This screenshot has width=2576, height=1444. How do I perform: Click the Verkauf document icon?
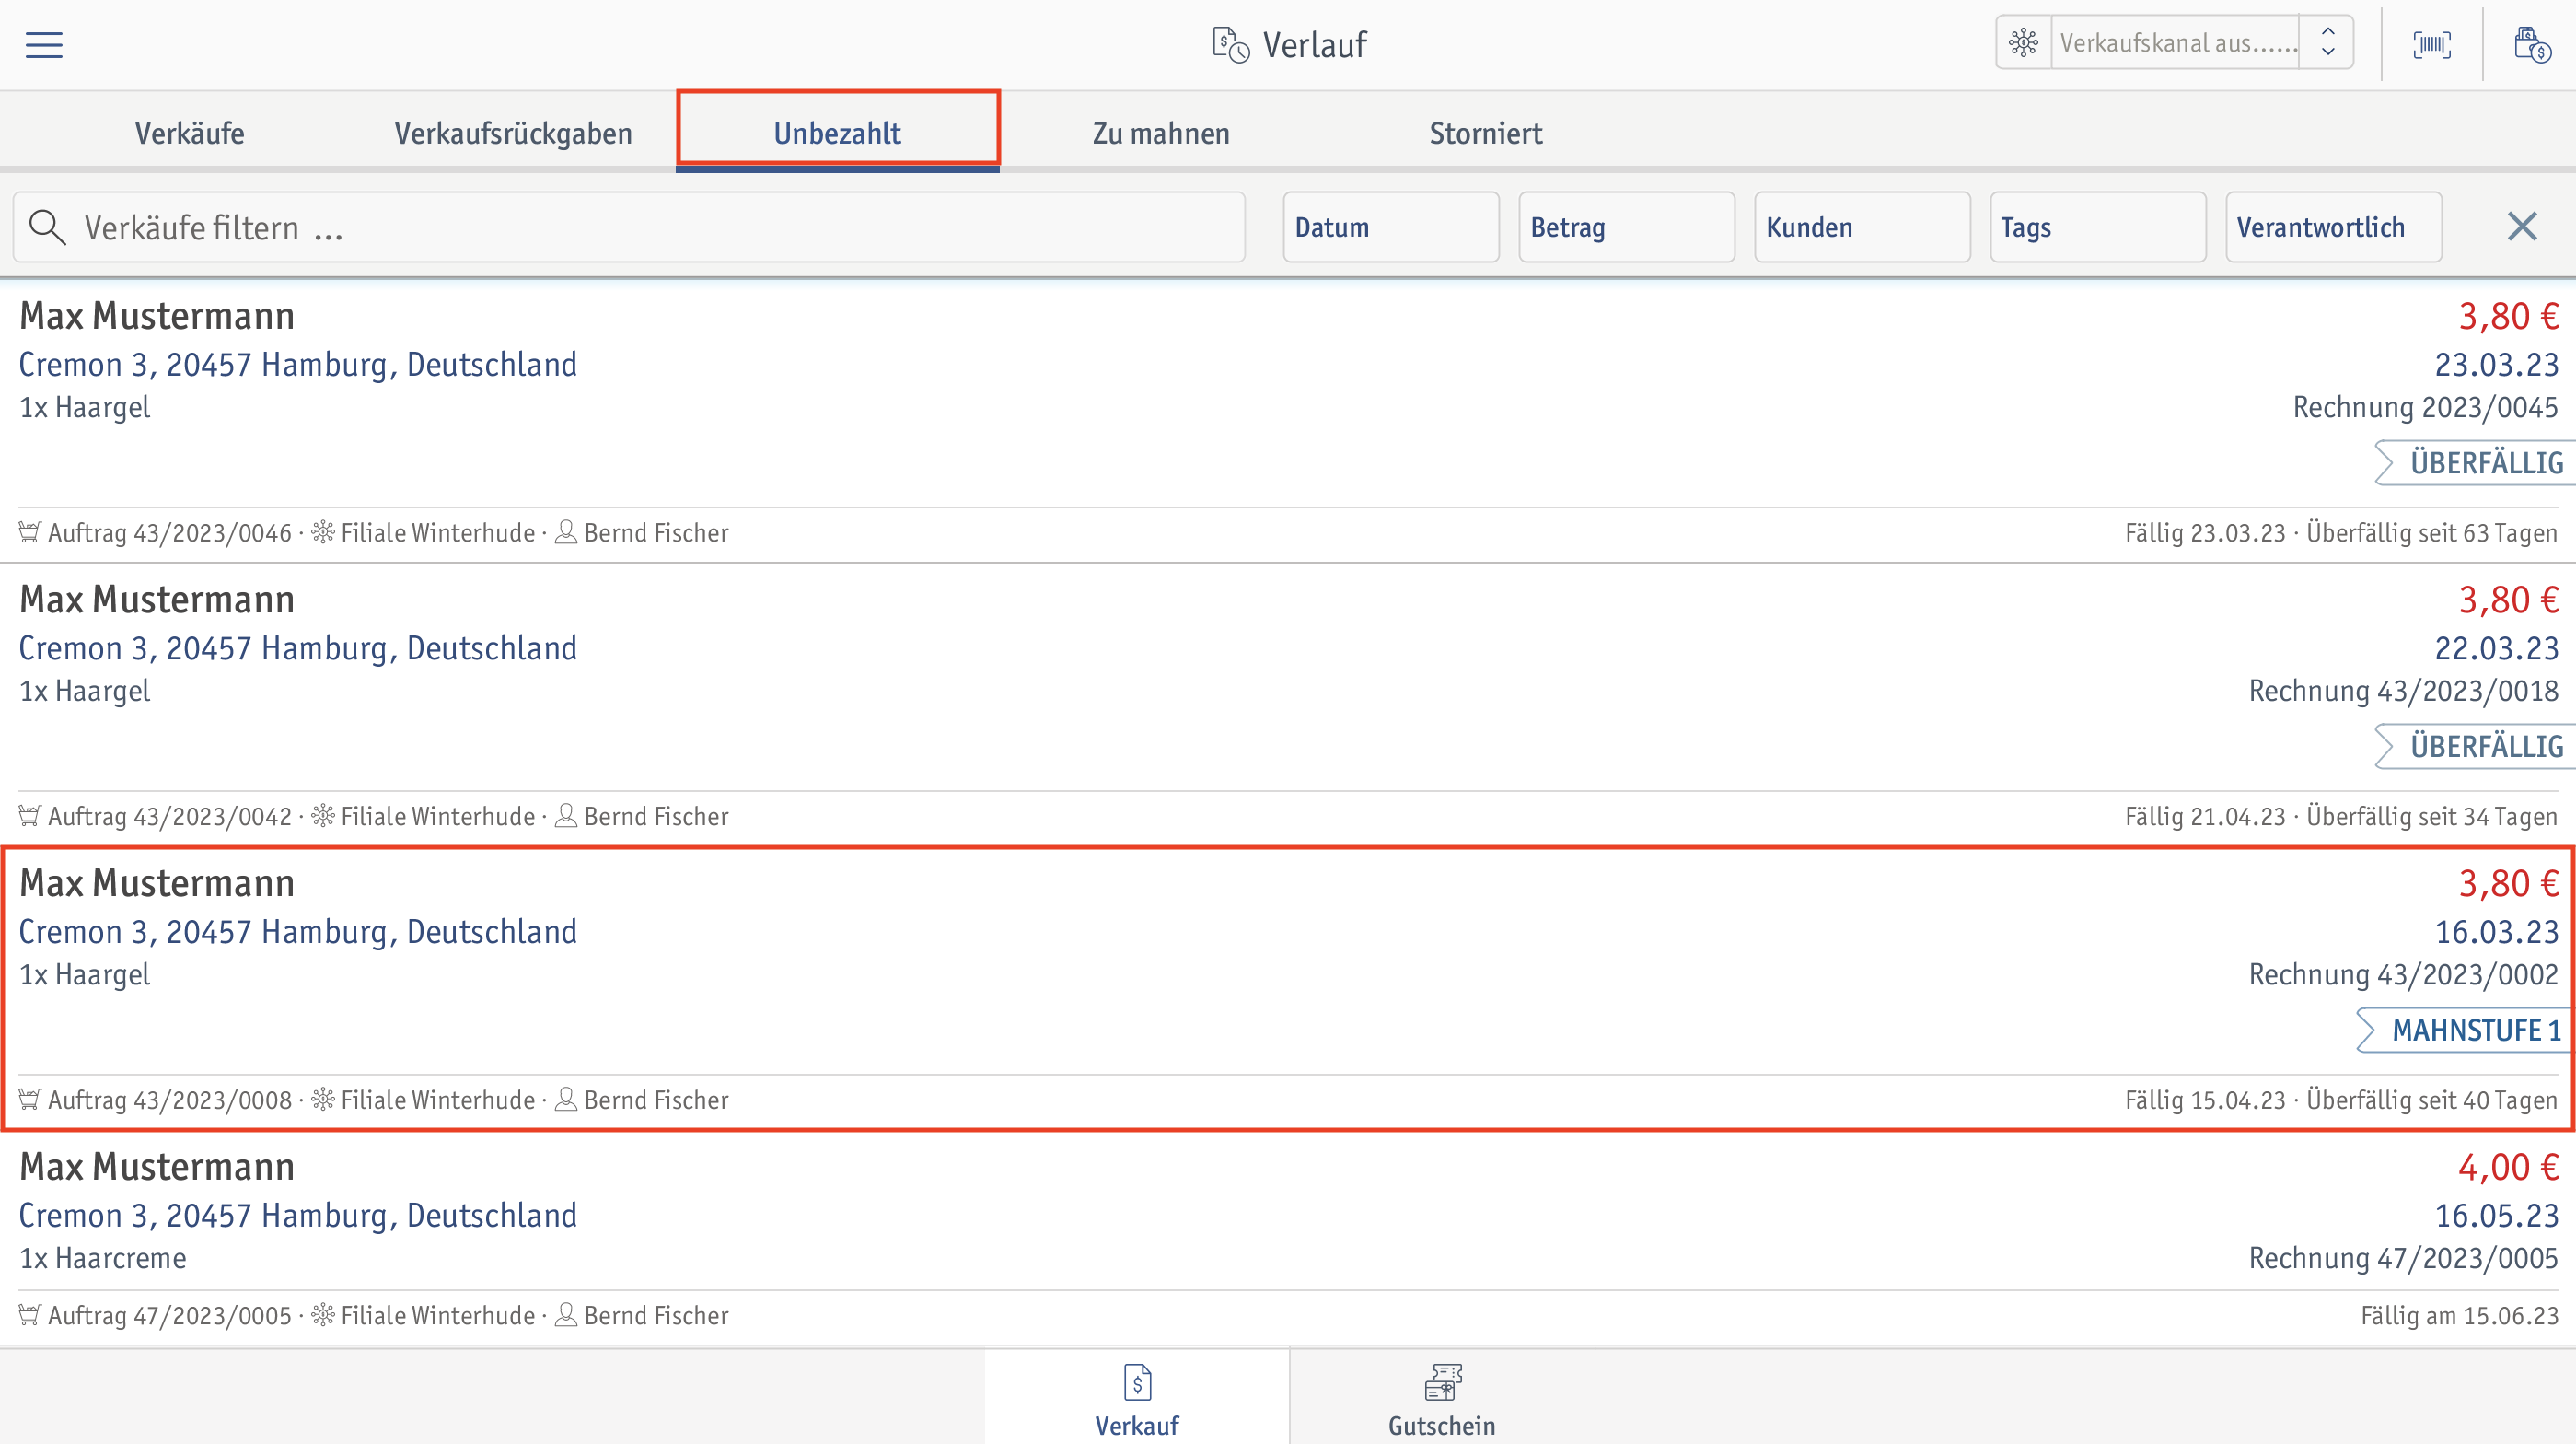coord(1137,1383)
